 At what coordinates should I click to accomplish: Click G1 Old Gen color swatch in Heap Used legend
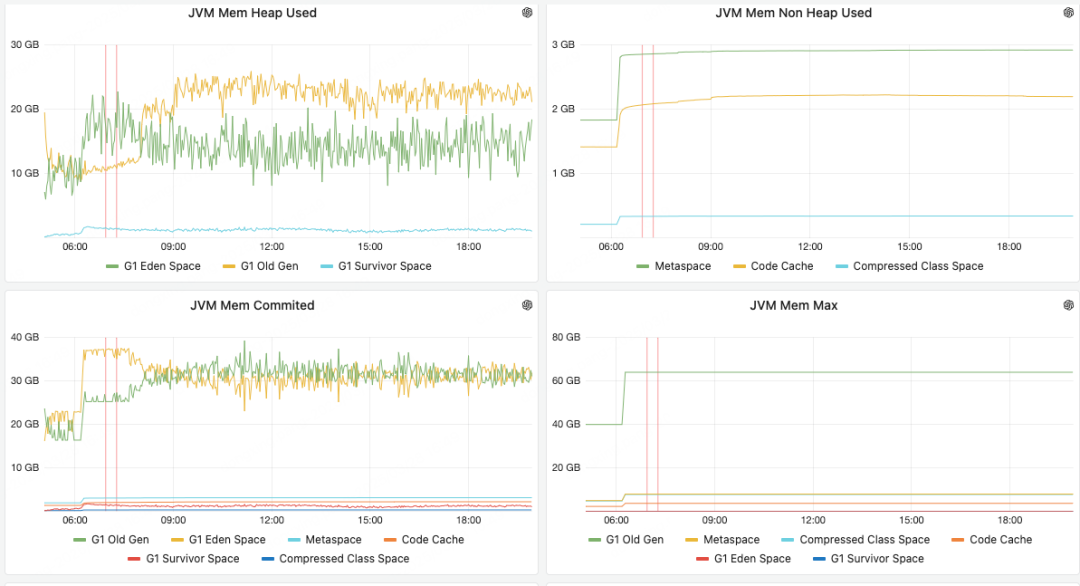click(227, 267)
